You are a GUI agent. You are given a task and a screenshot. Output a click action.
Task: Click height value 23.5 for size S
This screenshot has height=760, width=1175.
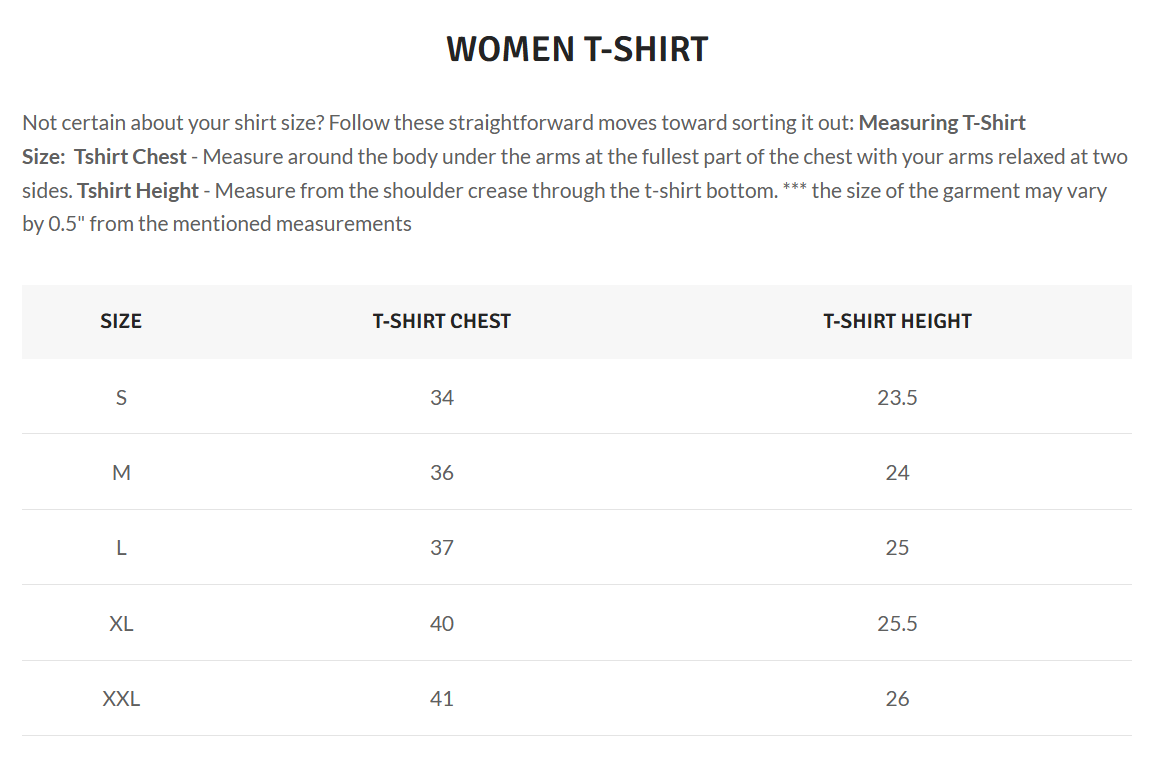897,397
